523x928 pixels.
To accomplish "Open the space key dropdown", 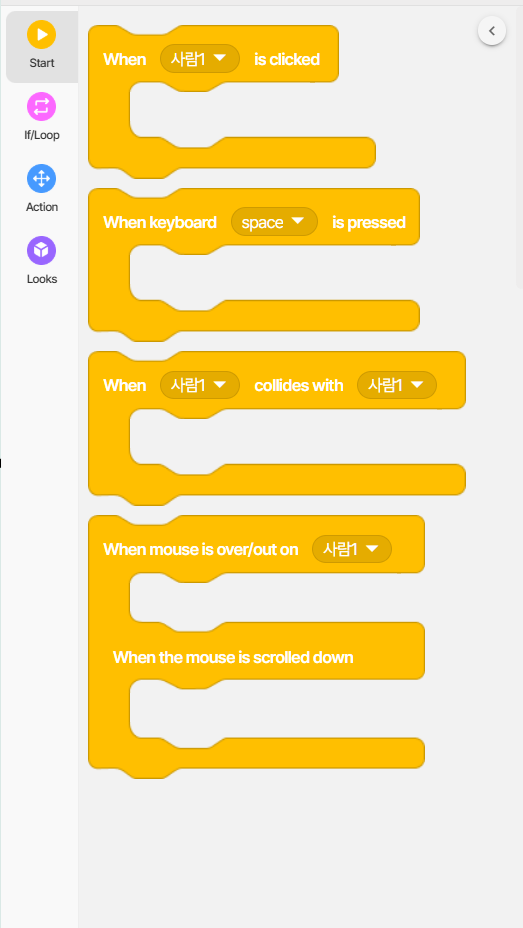I will [274, 222].
